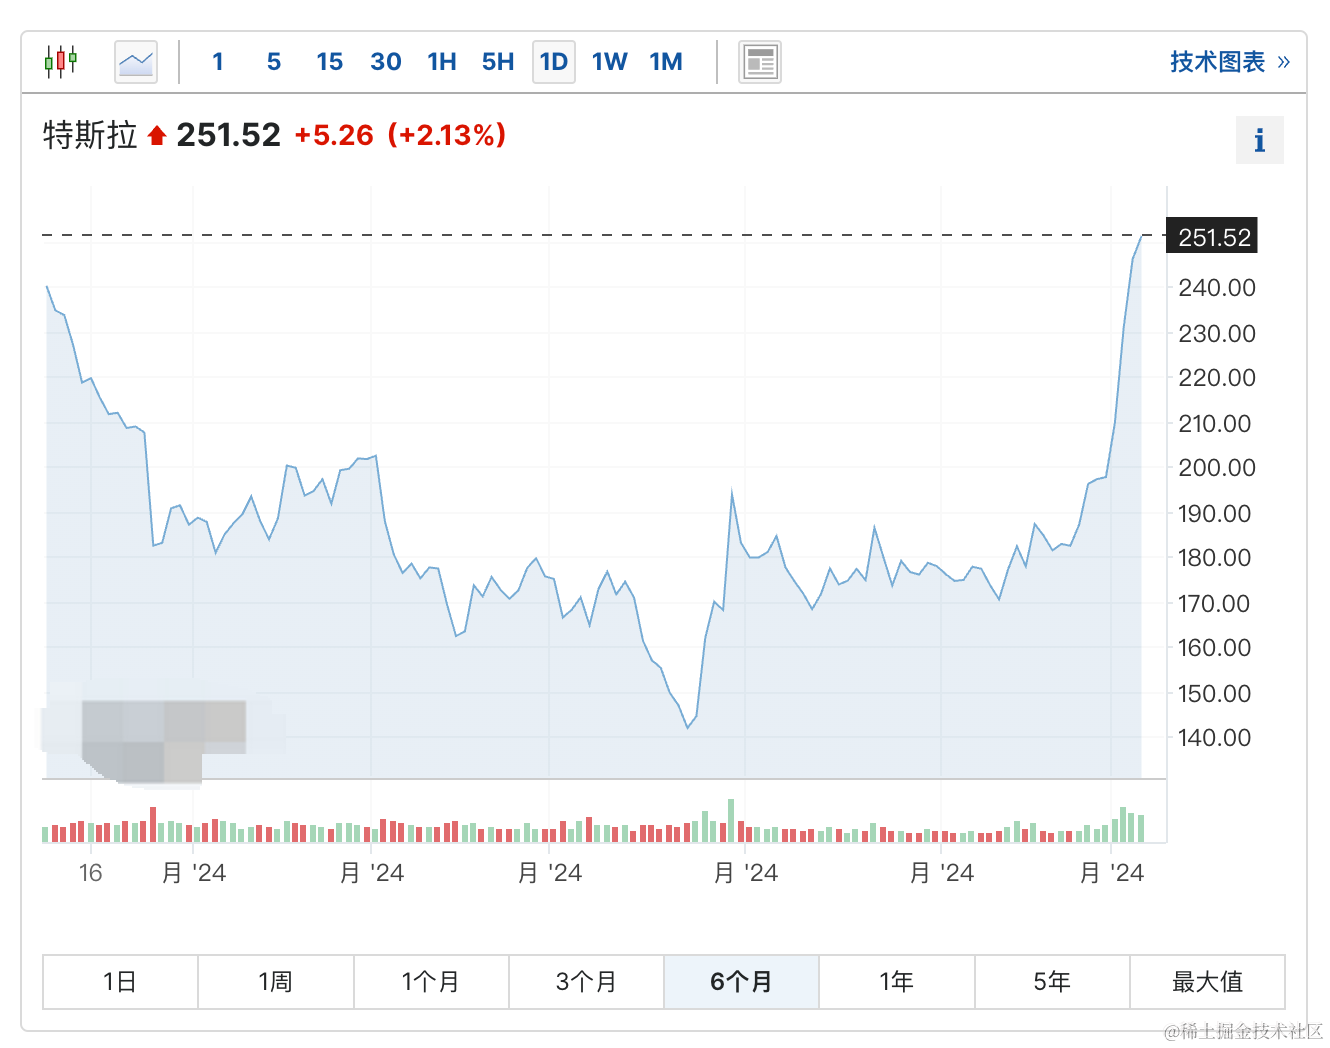1330x1048 pixels.
Task: Choose the 5年 time range tab
Action: point(1052,982)
